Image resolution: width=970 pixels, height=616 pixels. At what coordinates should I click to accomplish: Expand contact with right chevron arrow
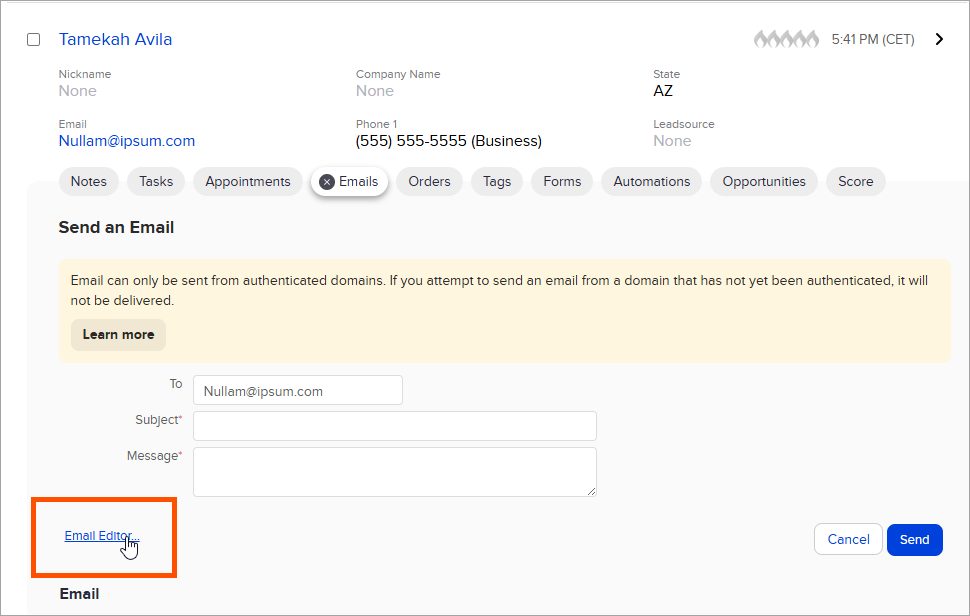coord(939,40)
